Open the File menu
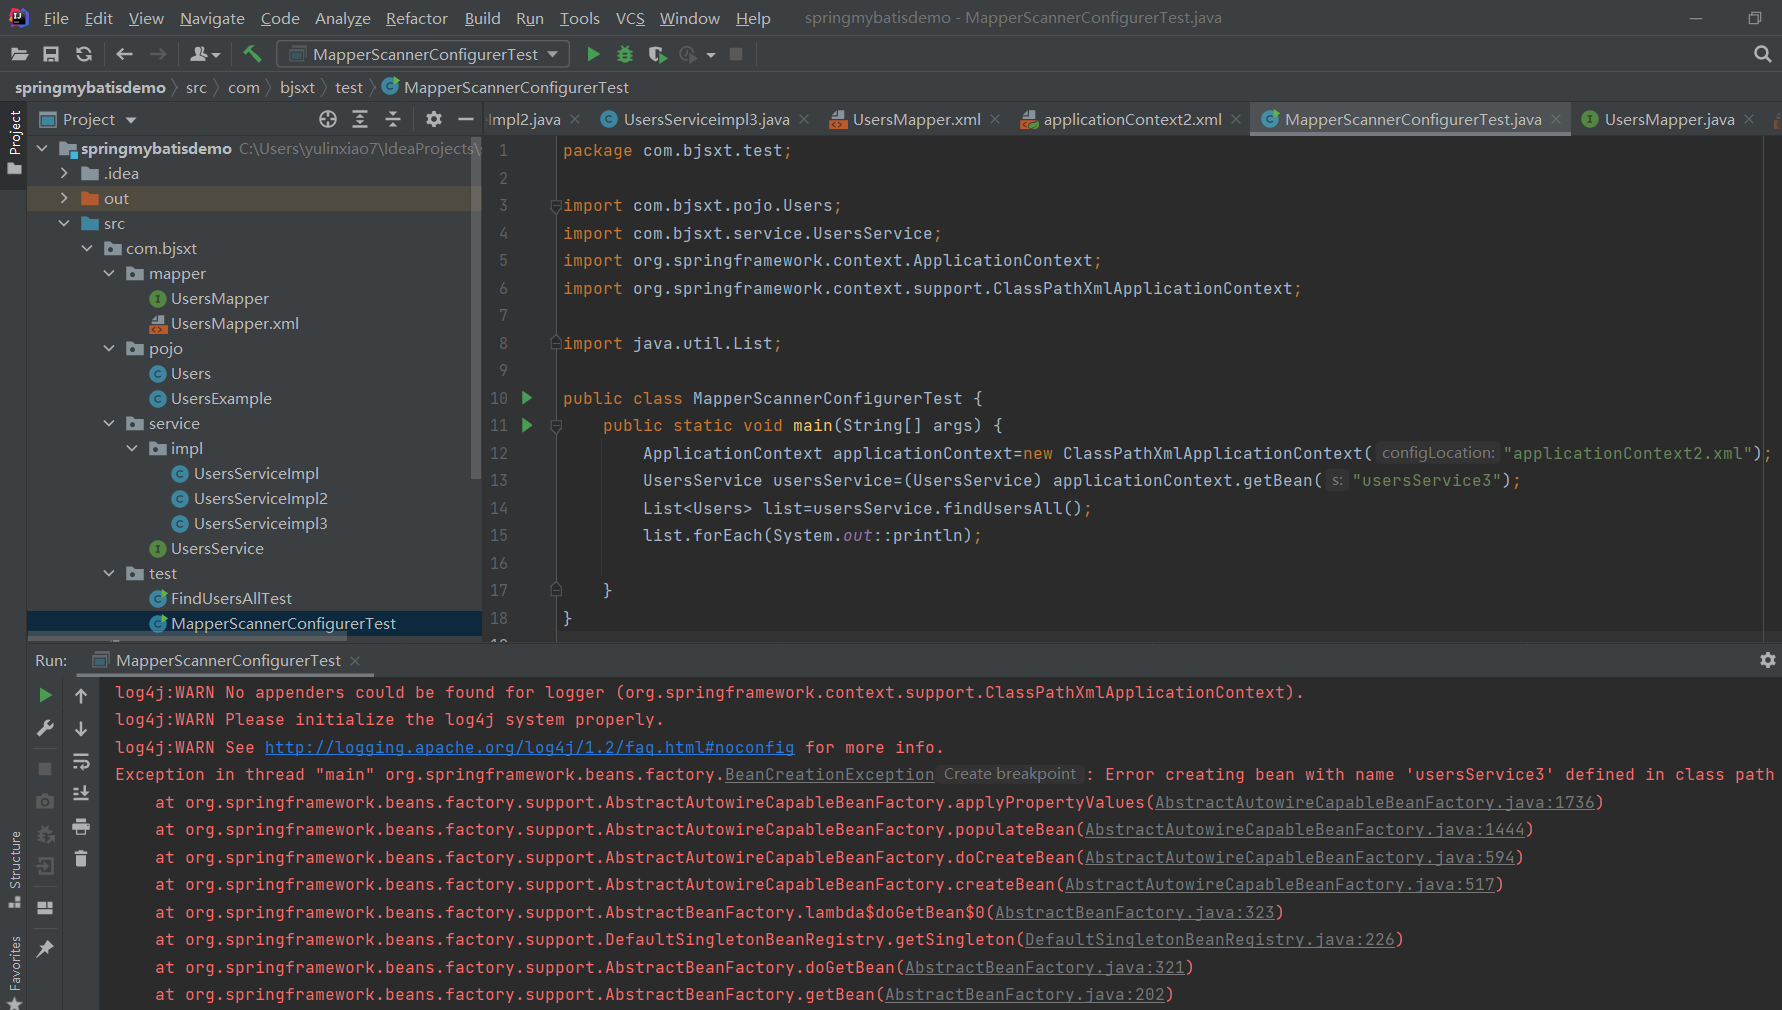The image size is (1782, 1010). coord(56,18)
